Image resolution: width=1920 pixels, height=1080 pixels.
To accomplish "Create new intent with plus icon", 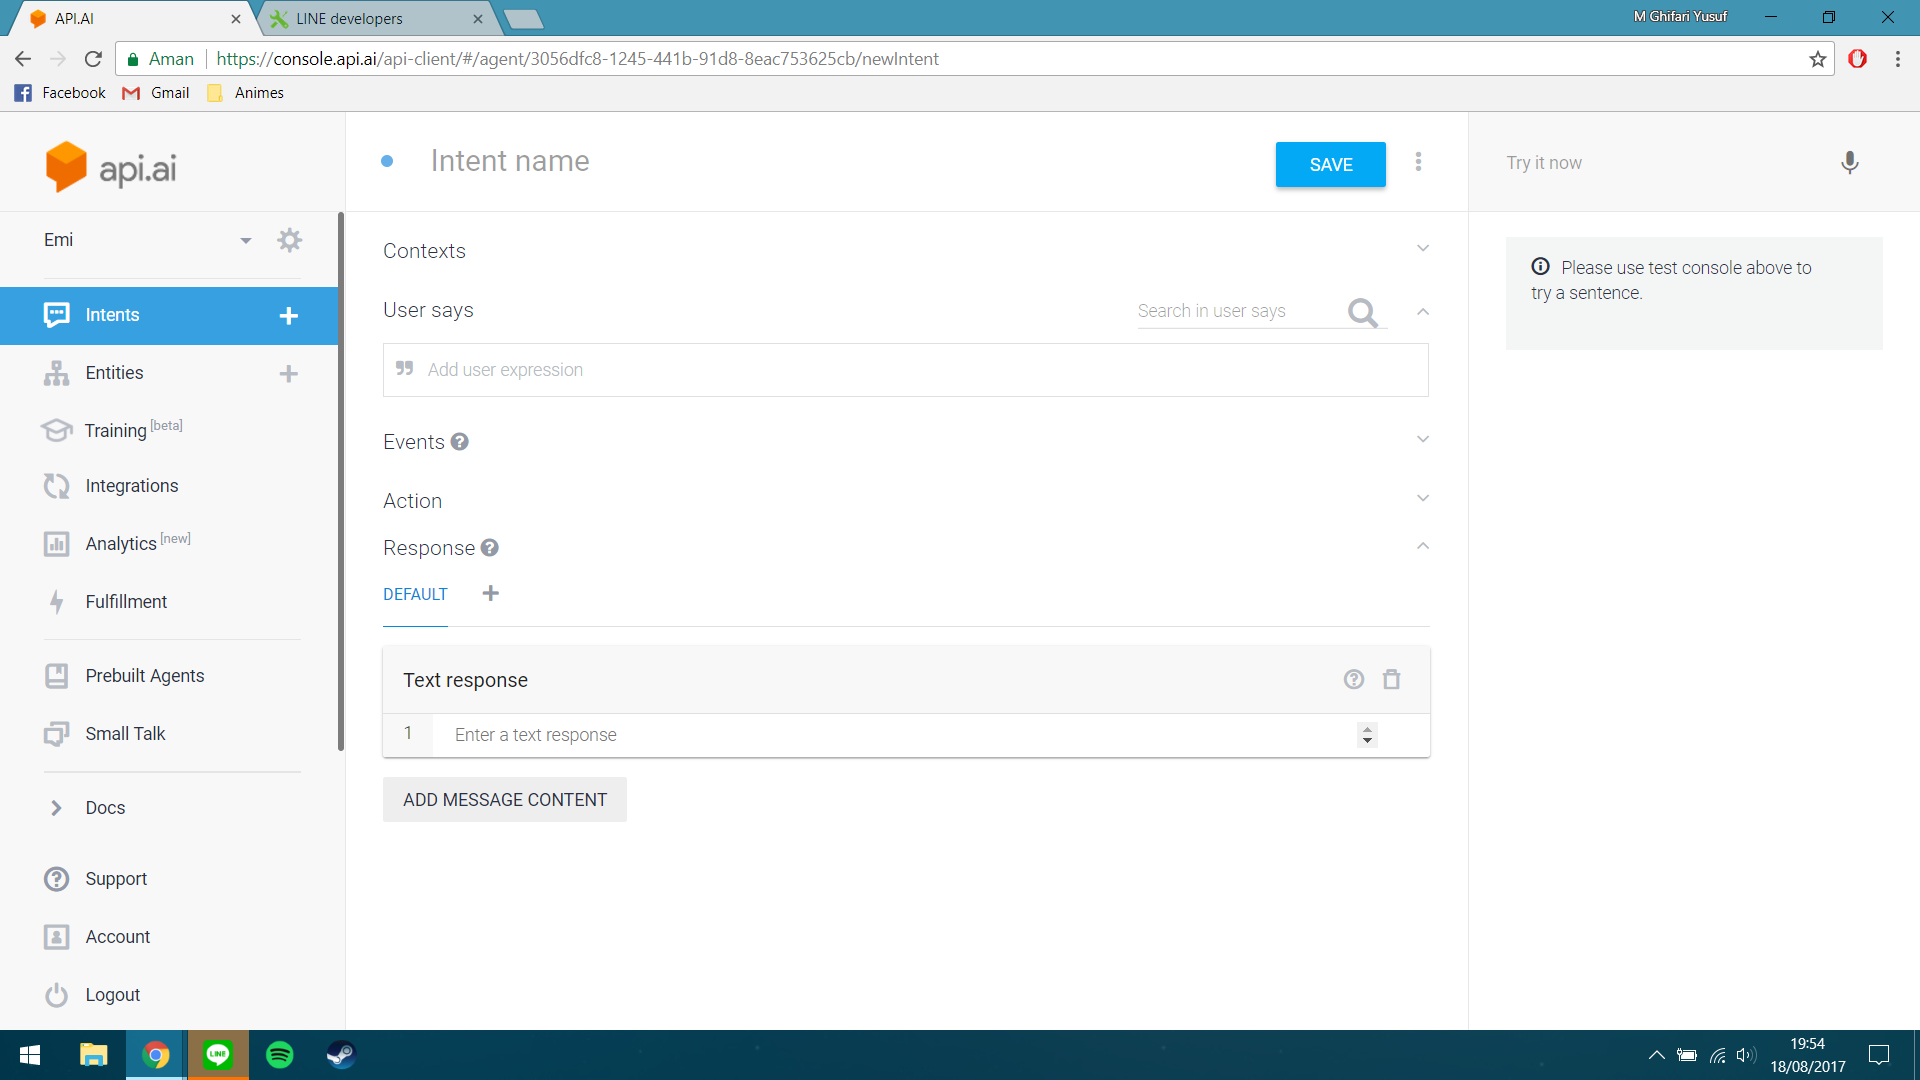I will click(x=288, y=316).
